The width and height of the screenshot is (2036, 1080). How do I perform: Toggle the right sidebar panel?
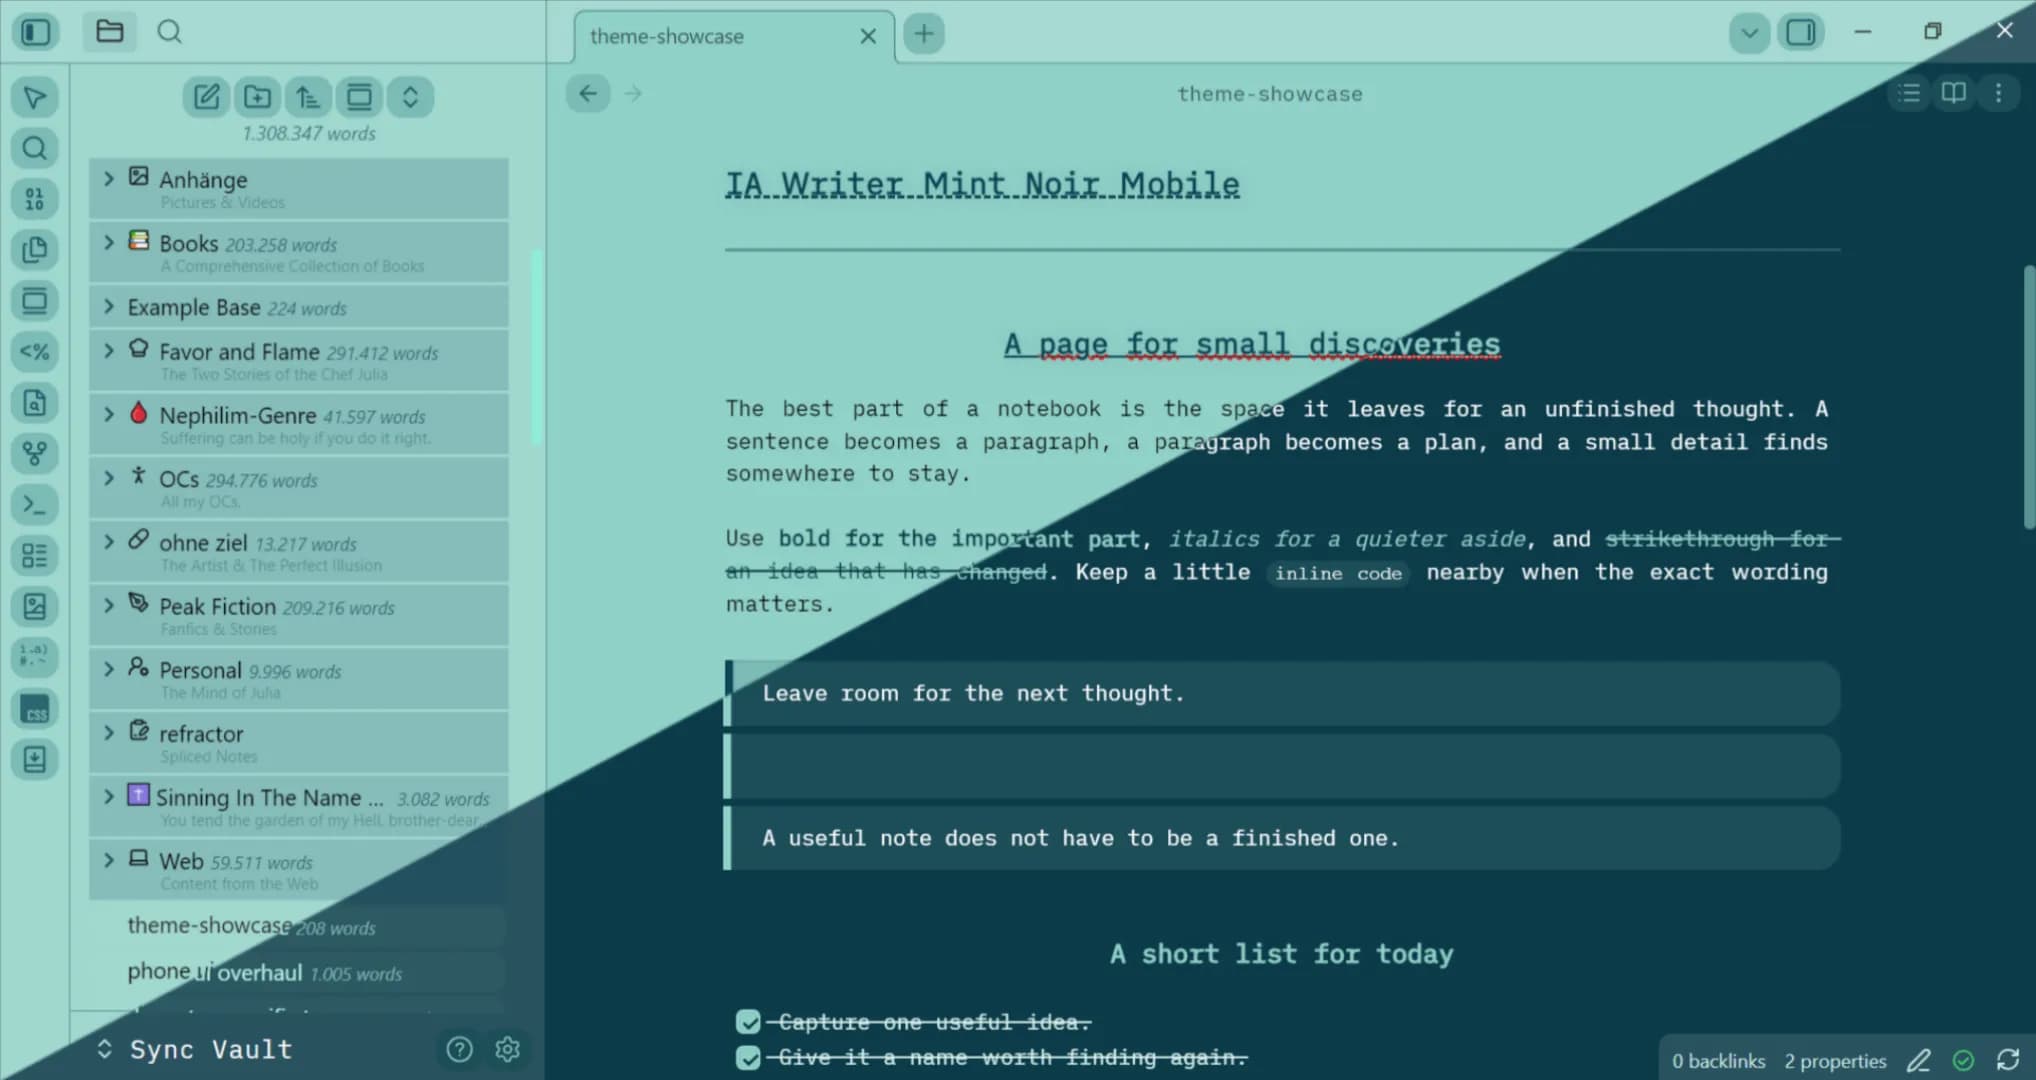(1801, 33)
